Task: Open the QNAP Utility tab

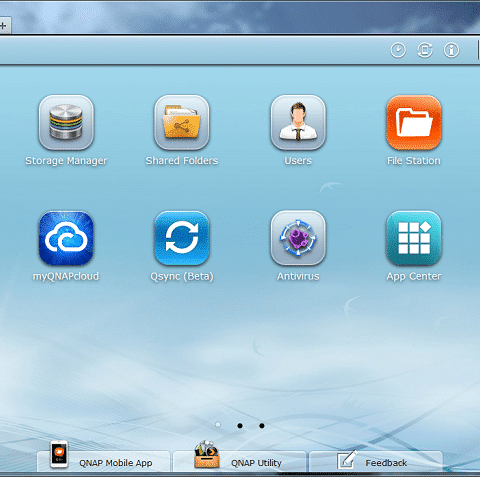Action: click(x=239, y=461)
